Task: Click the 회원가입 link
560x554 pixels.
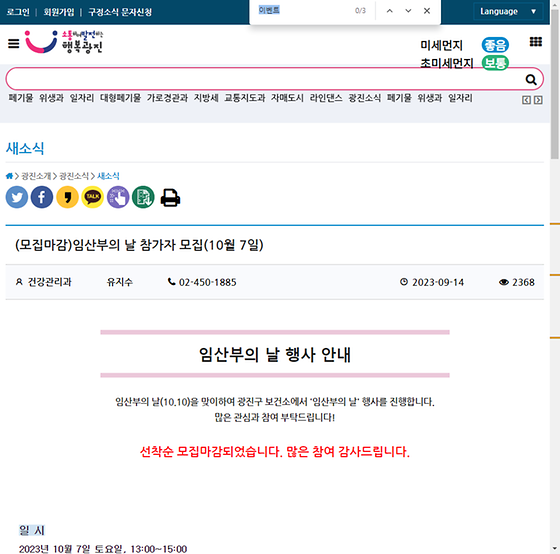Action: coord(59,12)
